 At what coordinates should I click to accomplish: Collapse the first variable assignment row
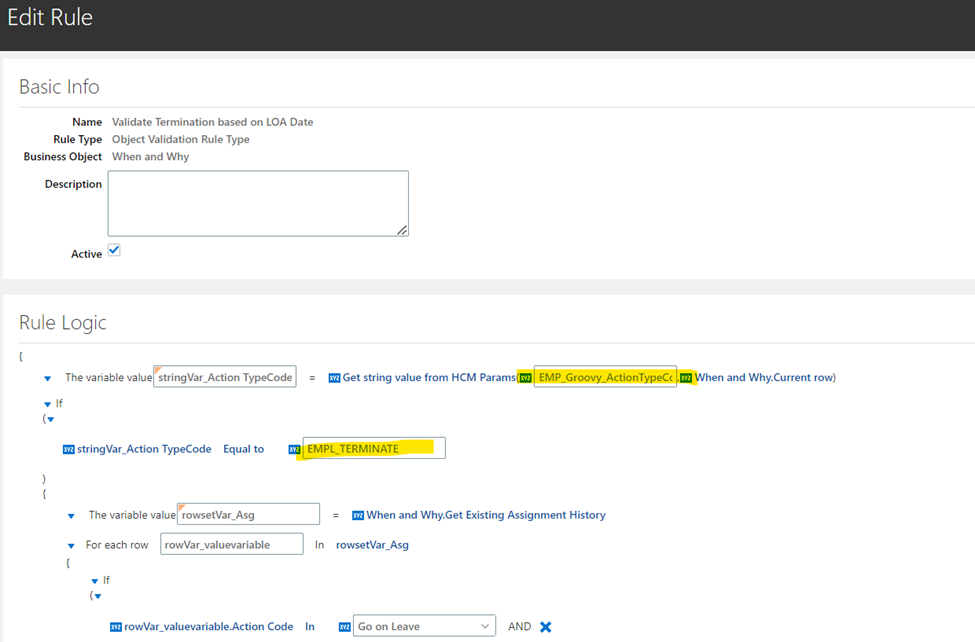[47, 377]
